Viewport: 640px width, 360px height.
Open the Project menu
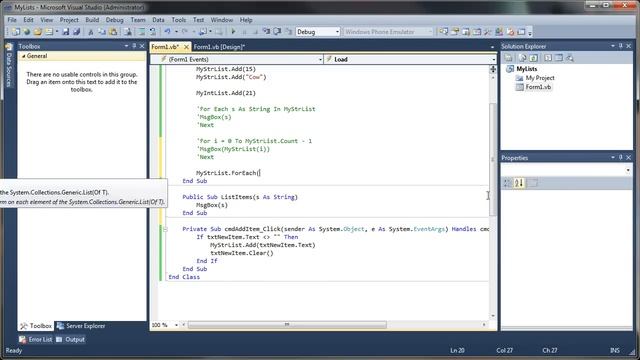(69, 20)
